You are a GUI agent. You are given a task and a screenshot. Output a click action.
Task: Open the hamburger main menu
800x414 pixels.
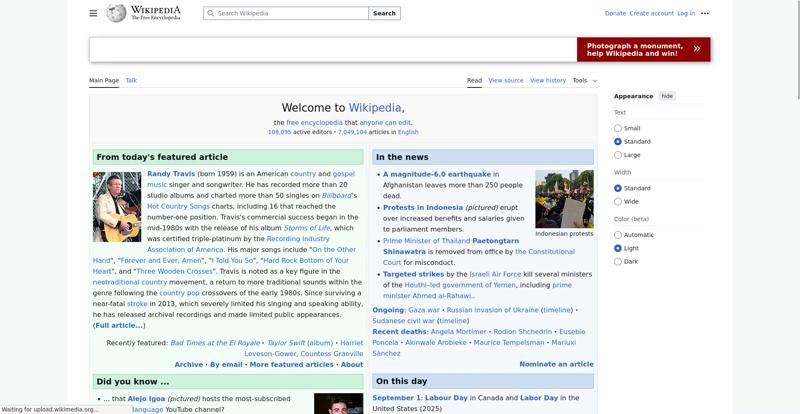pyautogui.click(x=93, y=13)
